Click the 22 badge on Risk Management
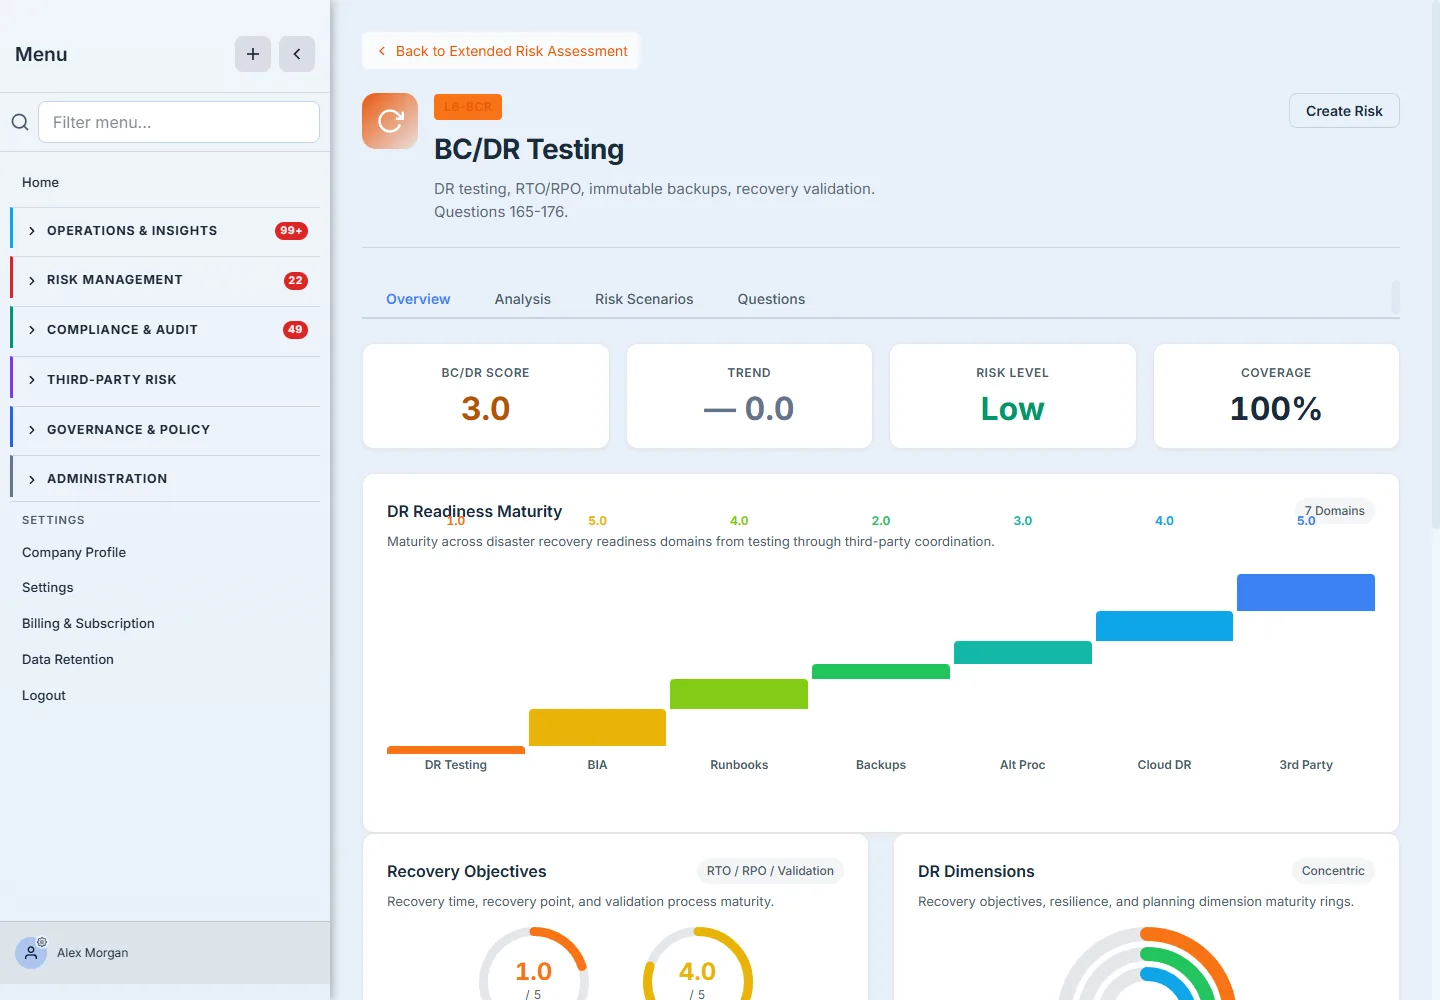This screenshot has width=1440, height=1000. pyautogui.click(x=295, y=281)
